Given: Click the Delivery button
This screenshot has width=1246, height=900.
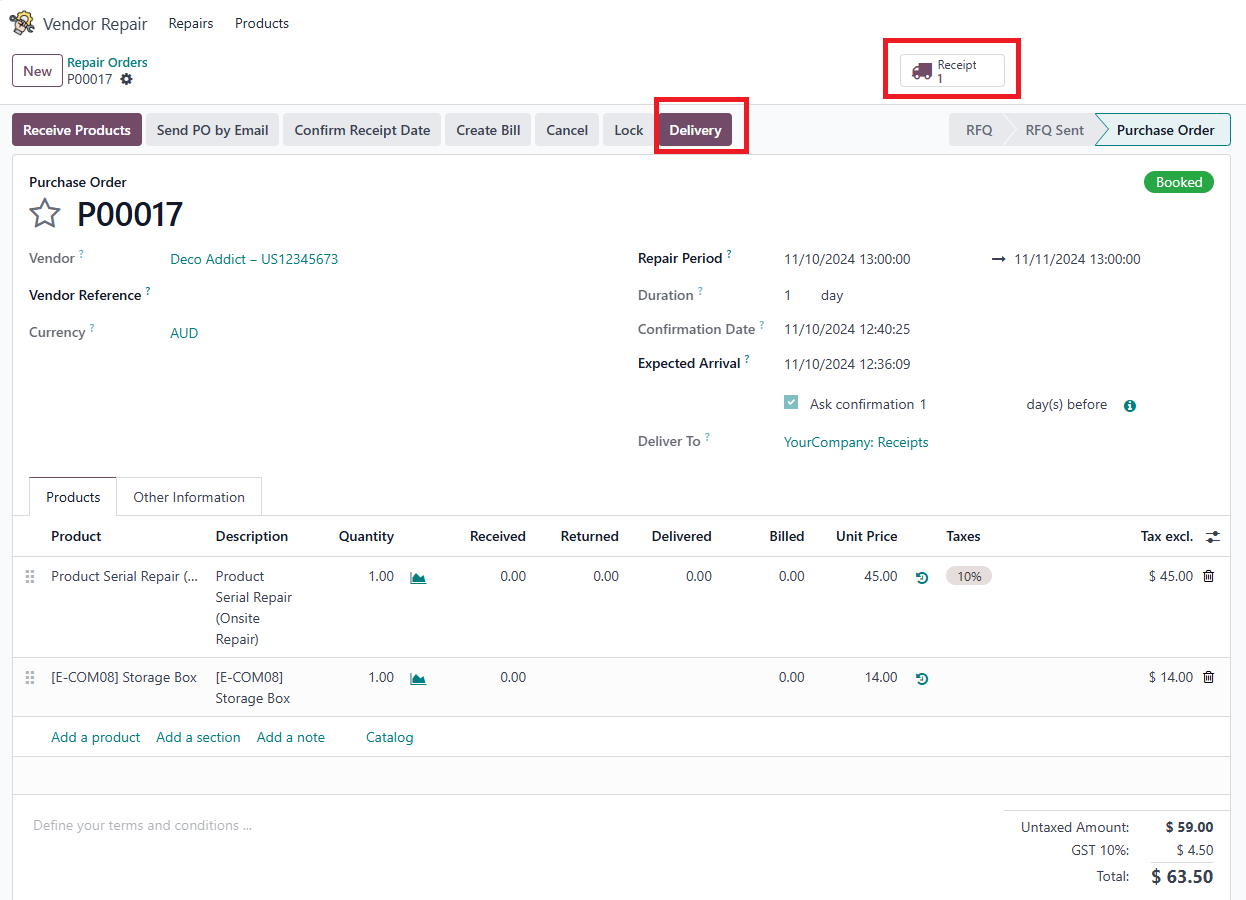Looking at the screenshot, I should pos(695,130).
